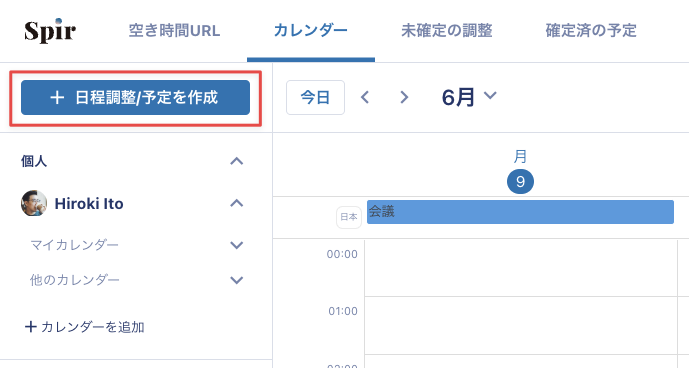Click the Spir logo
The width and height of the screenshot is (689, 368).
(50, 30)
